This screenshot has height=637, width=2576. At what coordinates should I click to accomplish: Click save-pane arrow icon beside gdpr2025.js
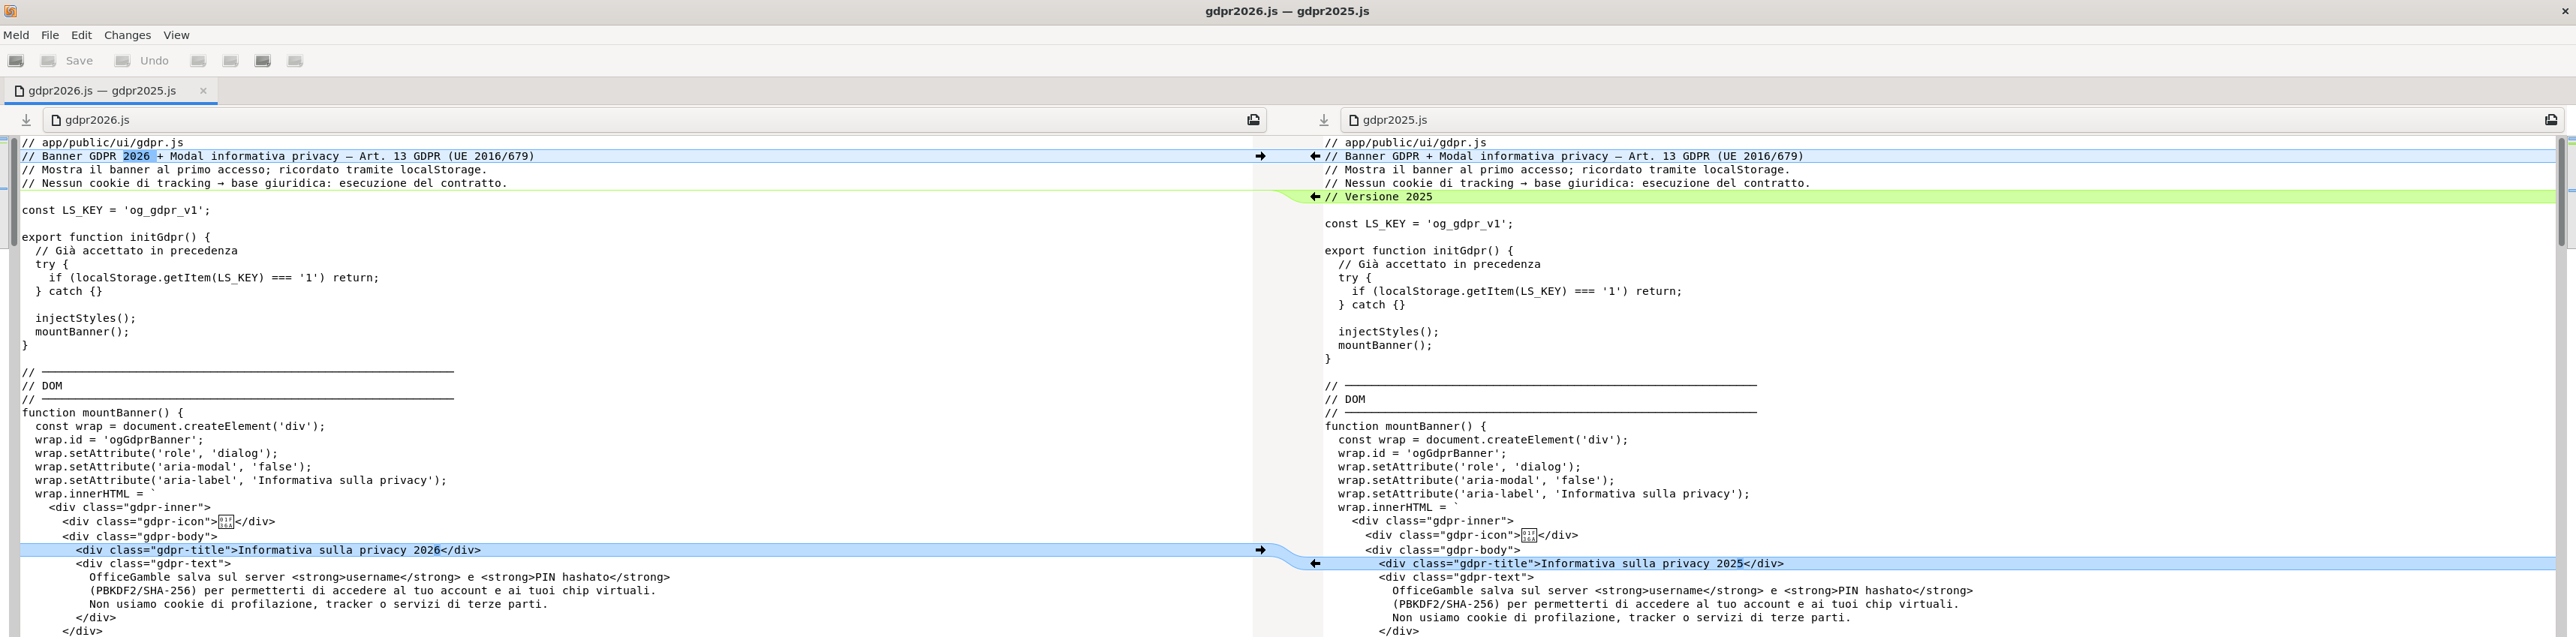tap(1324, 120)
